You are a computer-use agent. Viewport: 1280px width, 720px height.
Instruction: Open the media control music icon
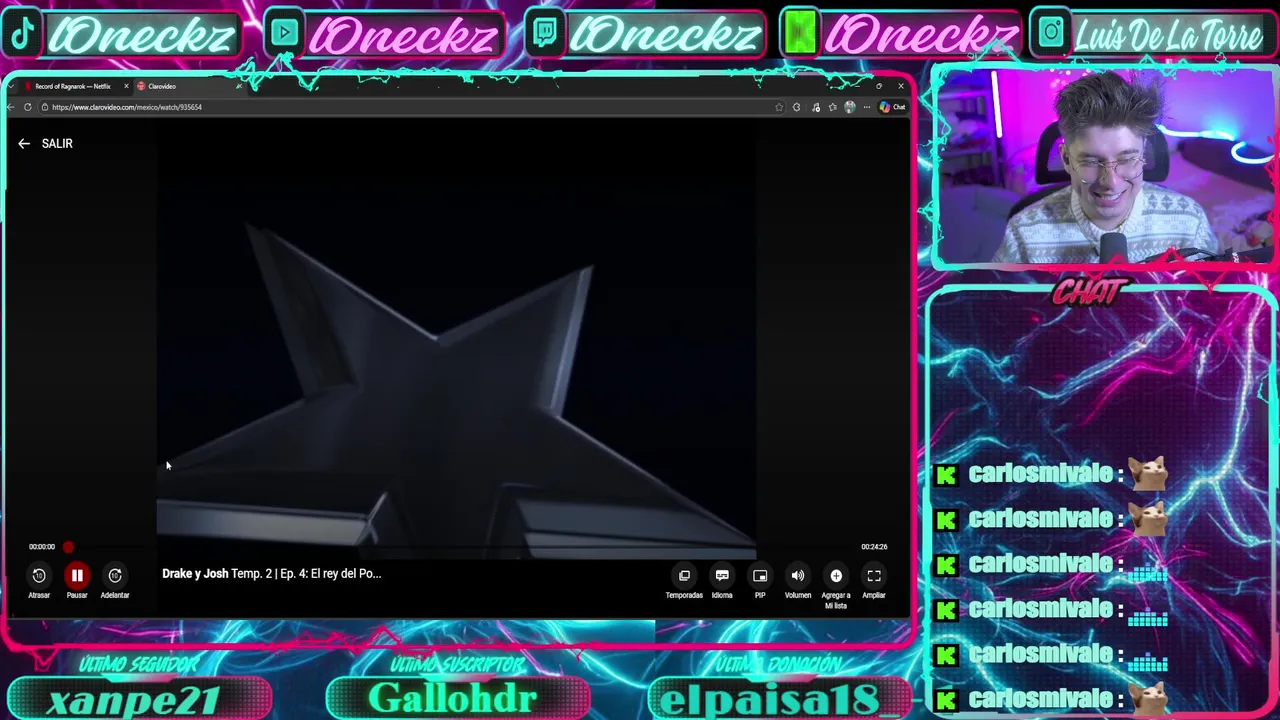click(x=816, y=107)
